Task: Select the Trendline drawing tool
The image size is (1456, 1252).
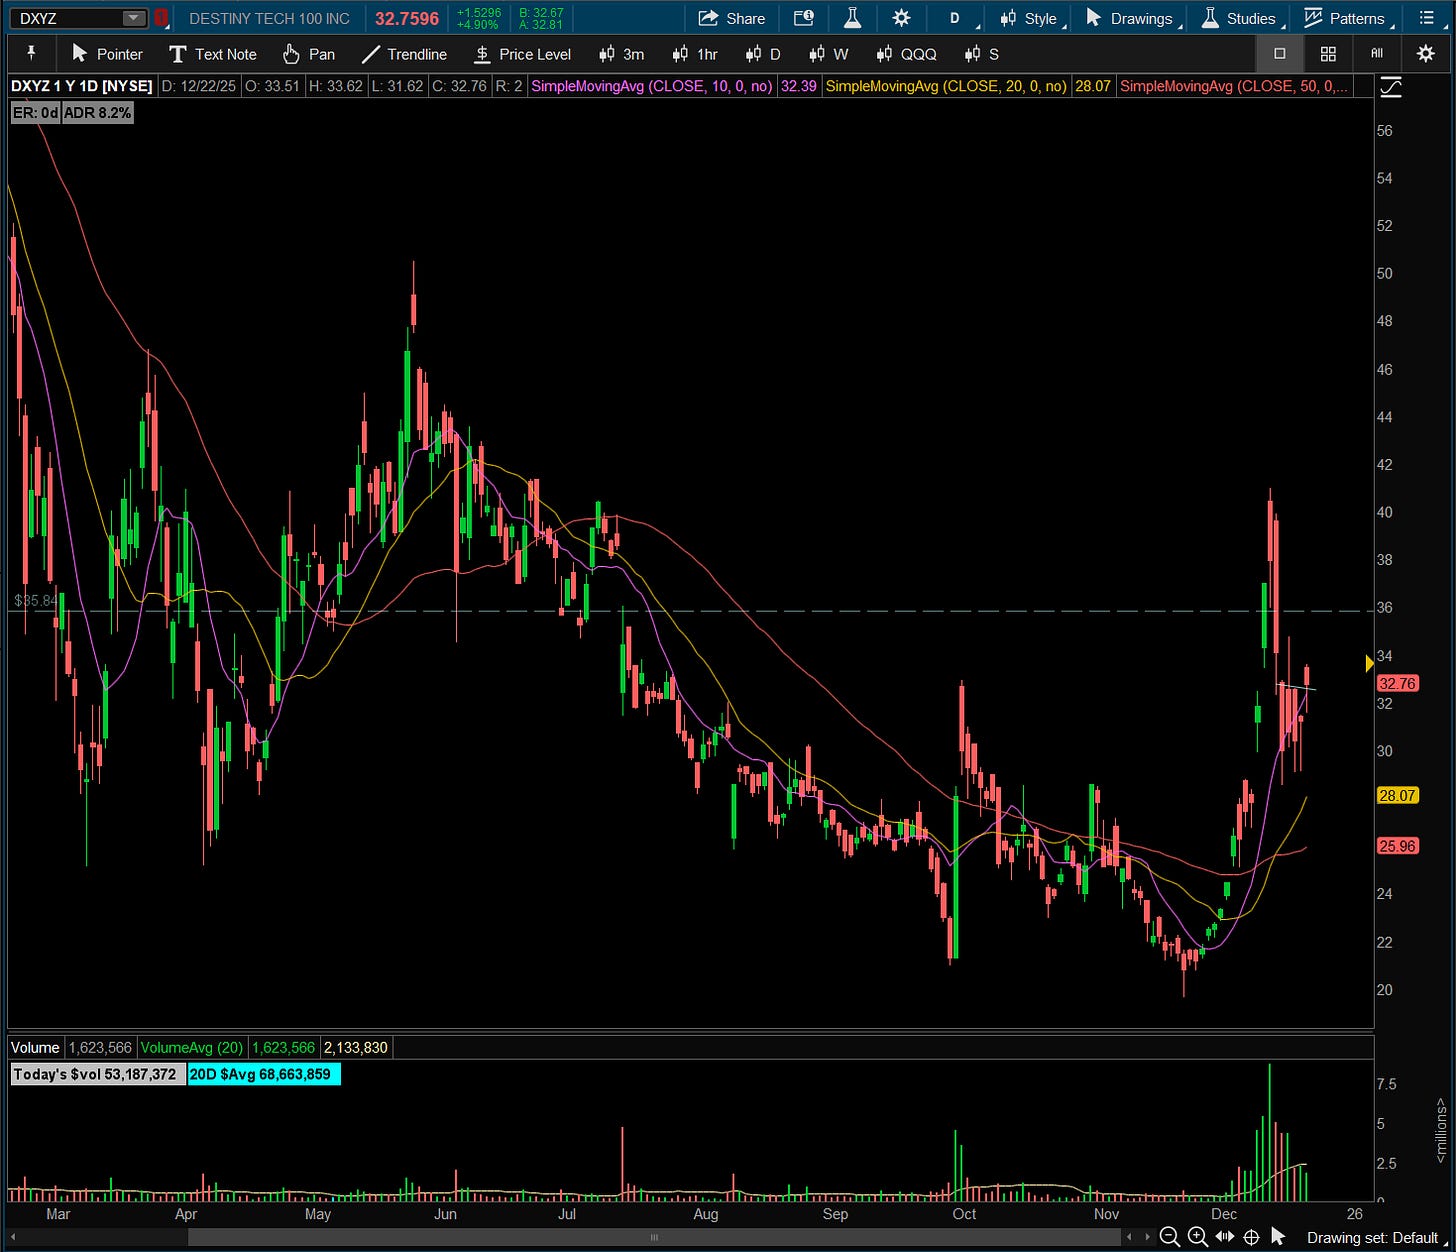Action: 404,54
